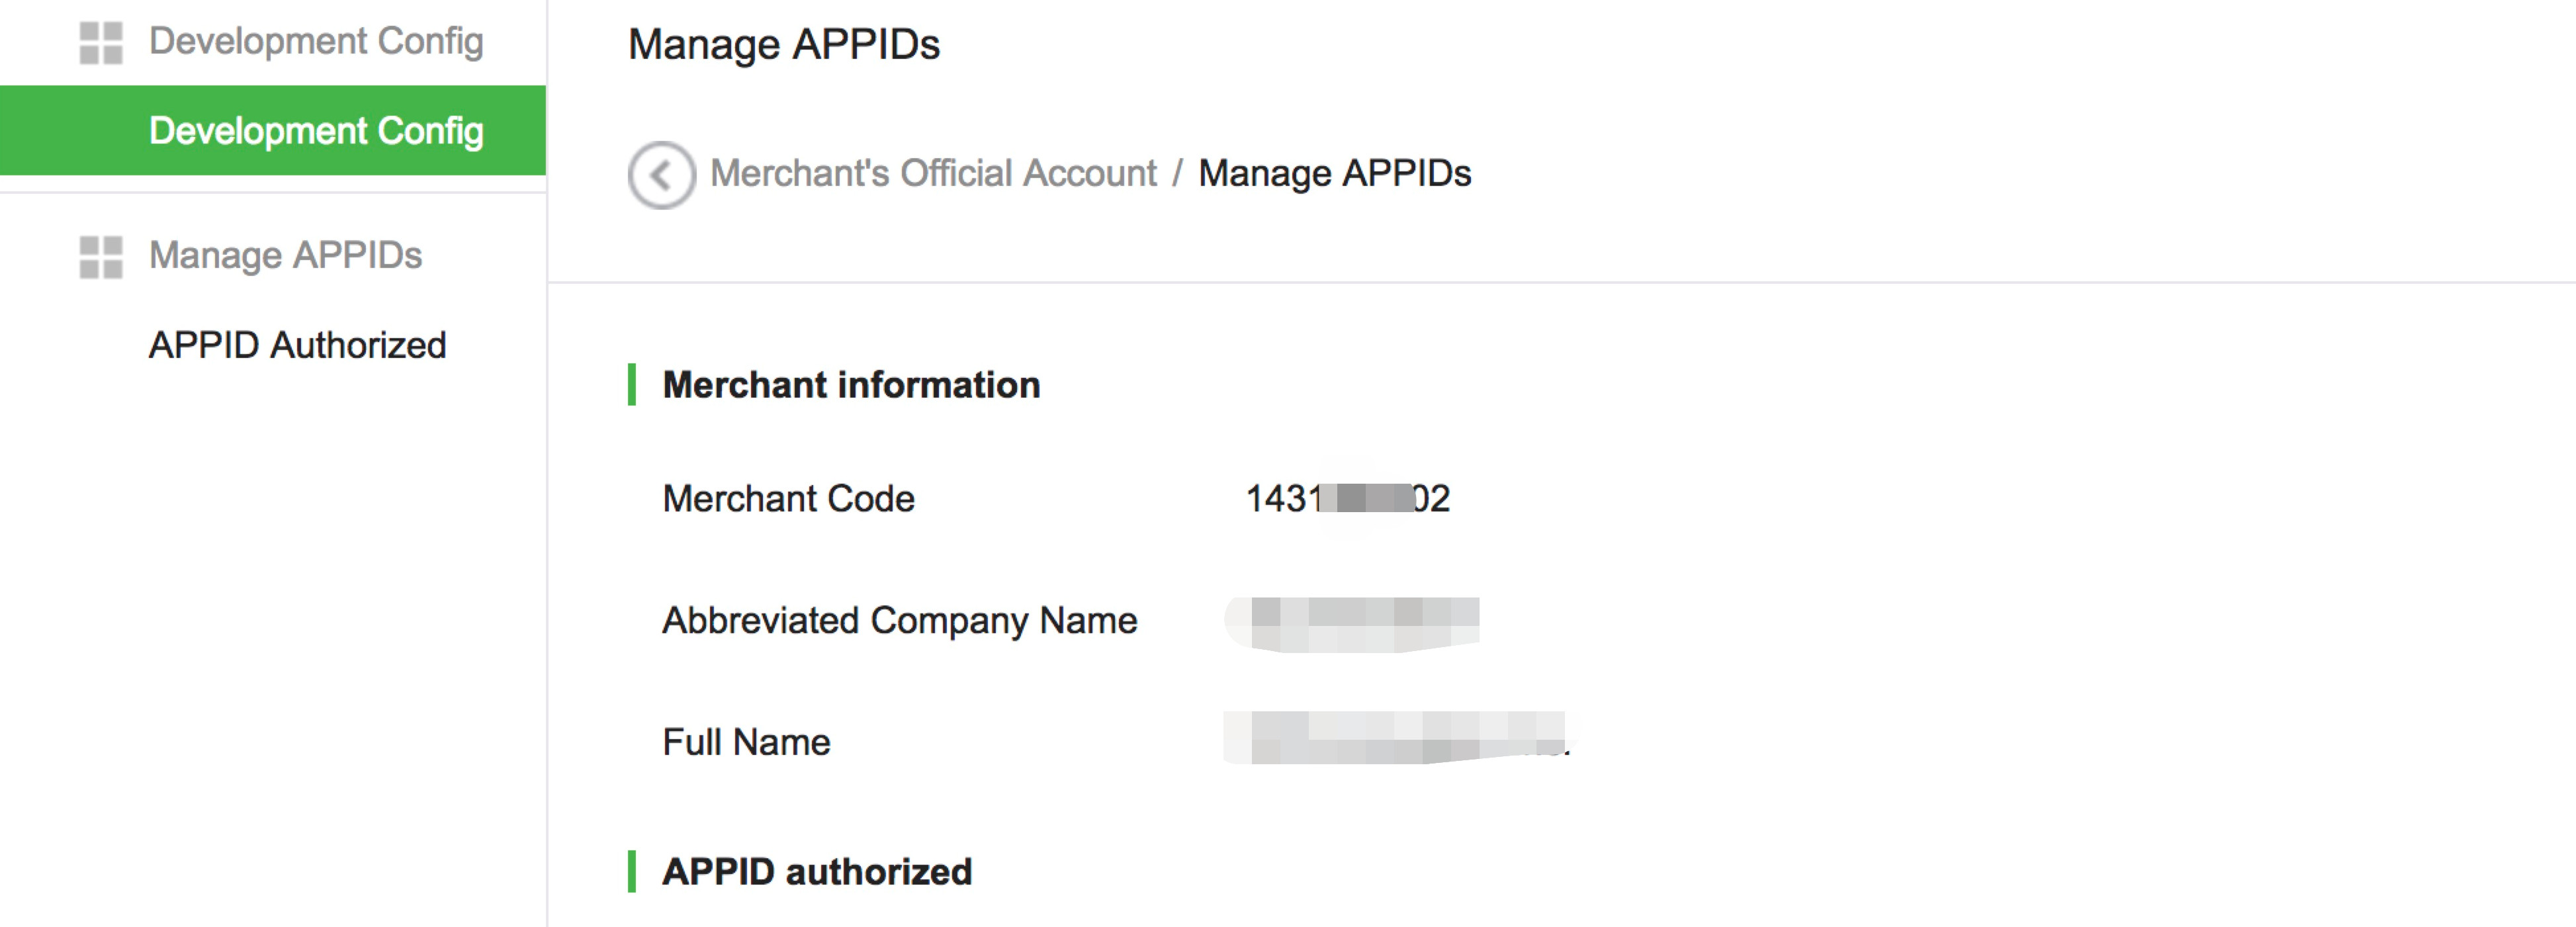Click Manage APPIDs in the breadcrumb trail
2576x927 pixels.
coord(1334,174)
